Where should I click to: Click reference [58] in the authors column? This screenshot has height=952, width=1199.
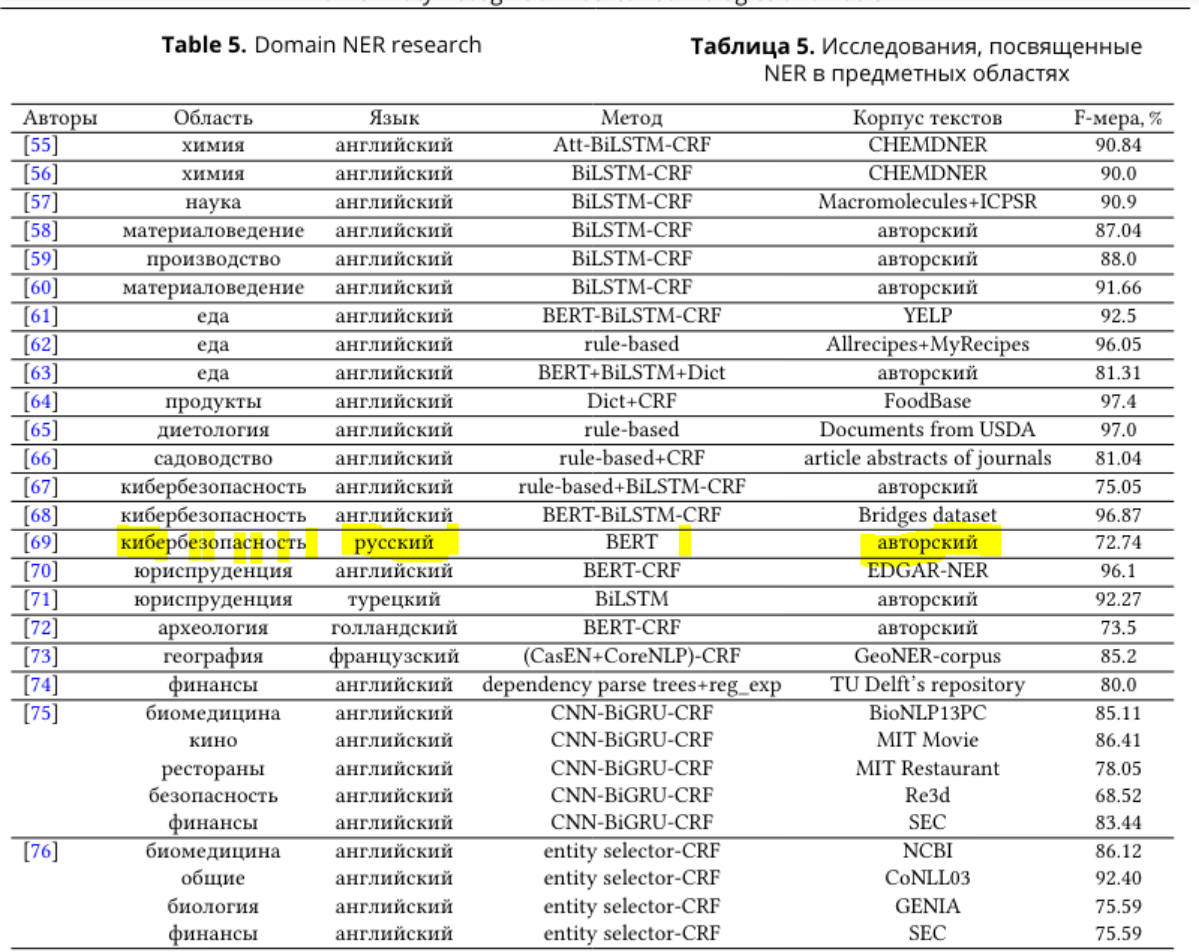(41, 230)
